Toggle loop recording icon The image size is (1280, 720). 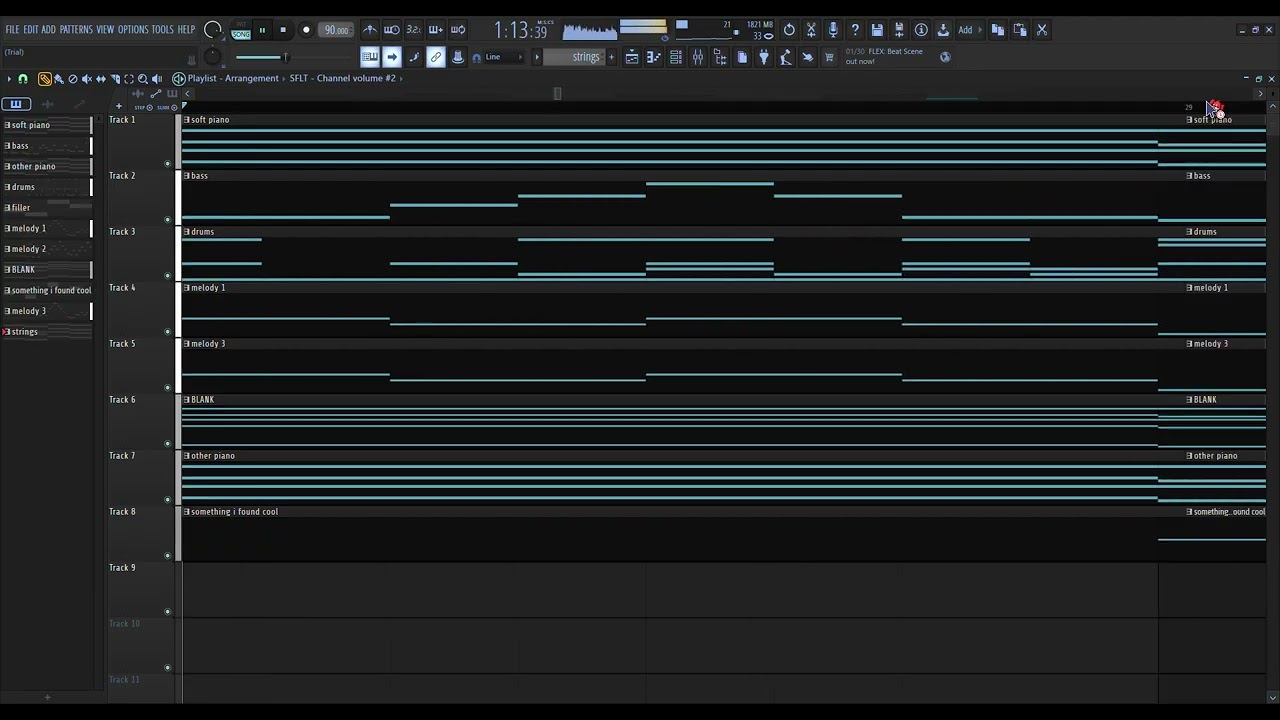click(x=458, y=30)
